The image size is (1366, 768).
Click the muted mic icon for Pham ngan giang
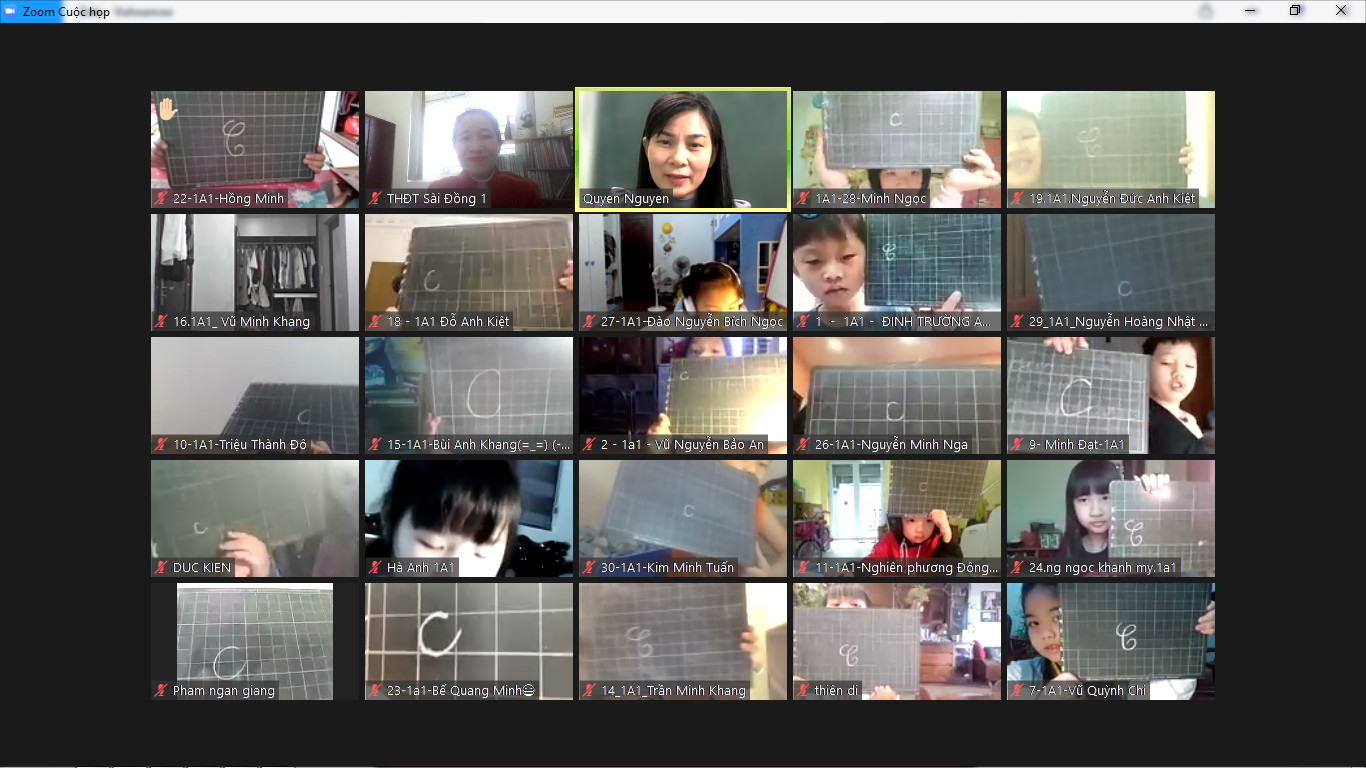[161, 691]
